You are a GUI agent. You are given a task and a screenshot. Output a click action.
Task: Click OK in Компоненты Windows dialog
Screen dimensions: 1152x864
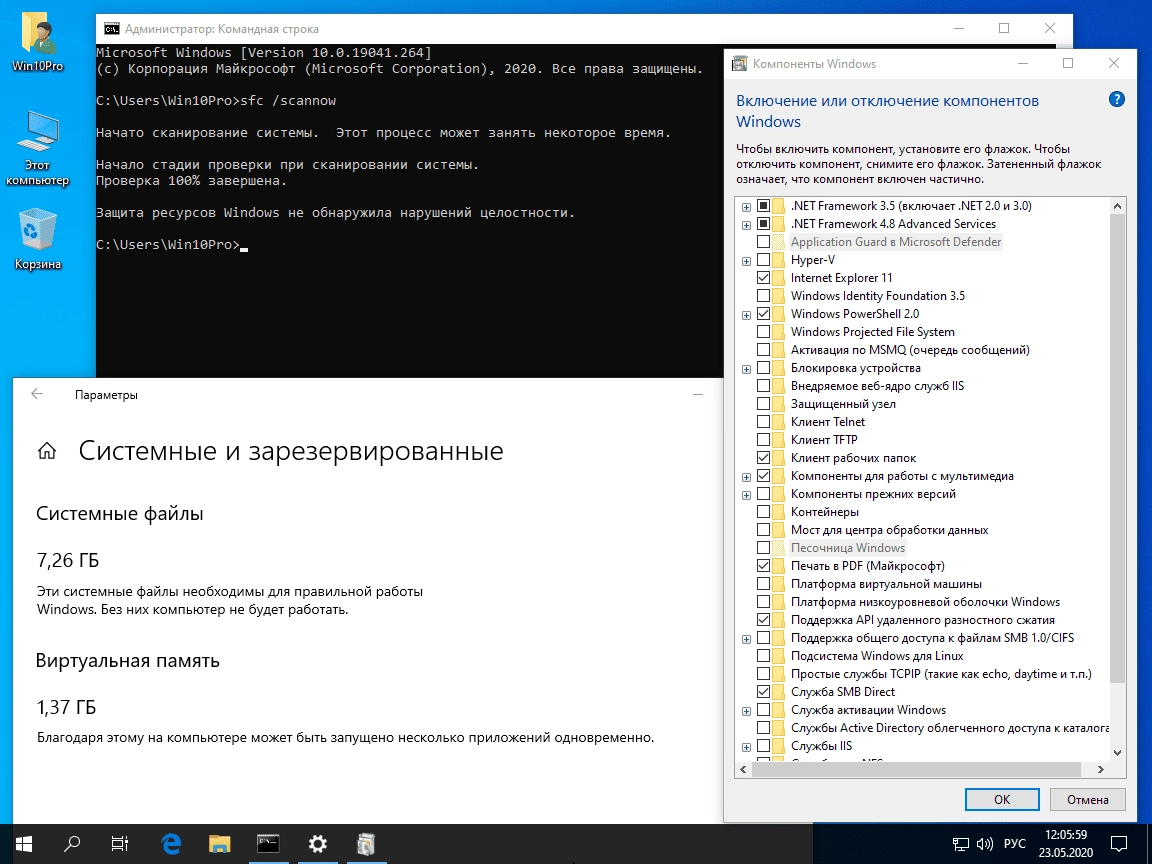coord(1001,799)
